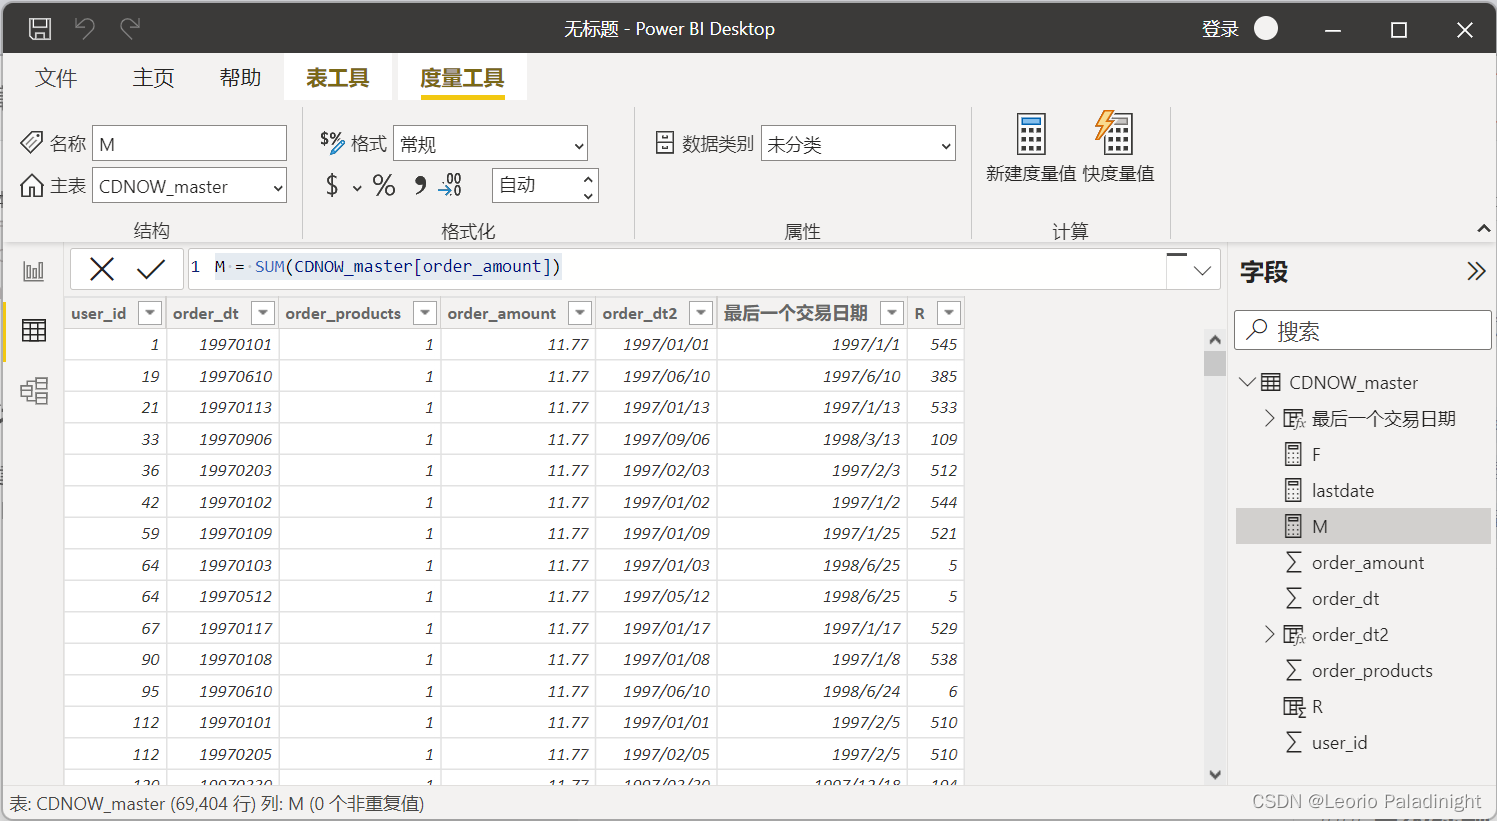Switch to the 度量工具 (Measure tools) tab
This screenshot has width=1497, height=821.
click(x=462, y=78)
